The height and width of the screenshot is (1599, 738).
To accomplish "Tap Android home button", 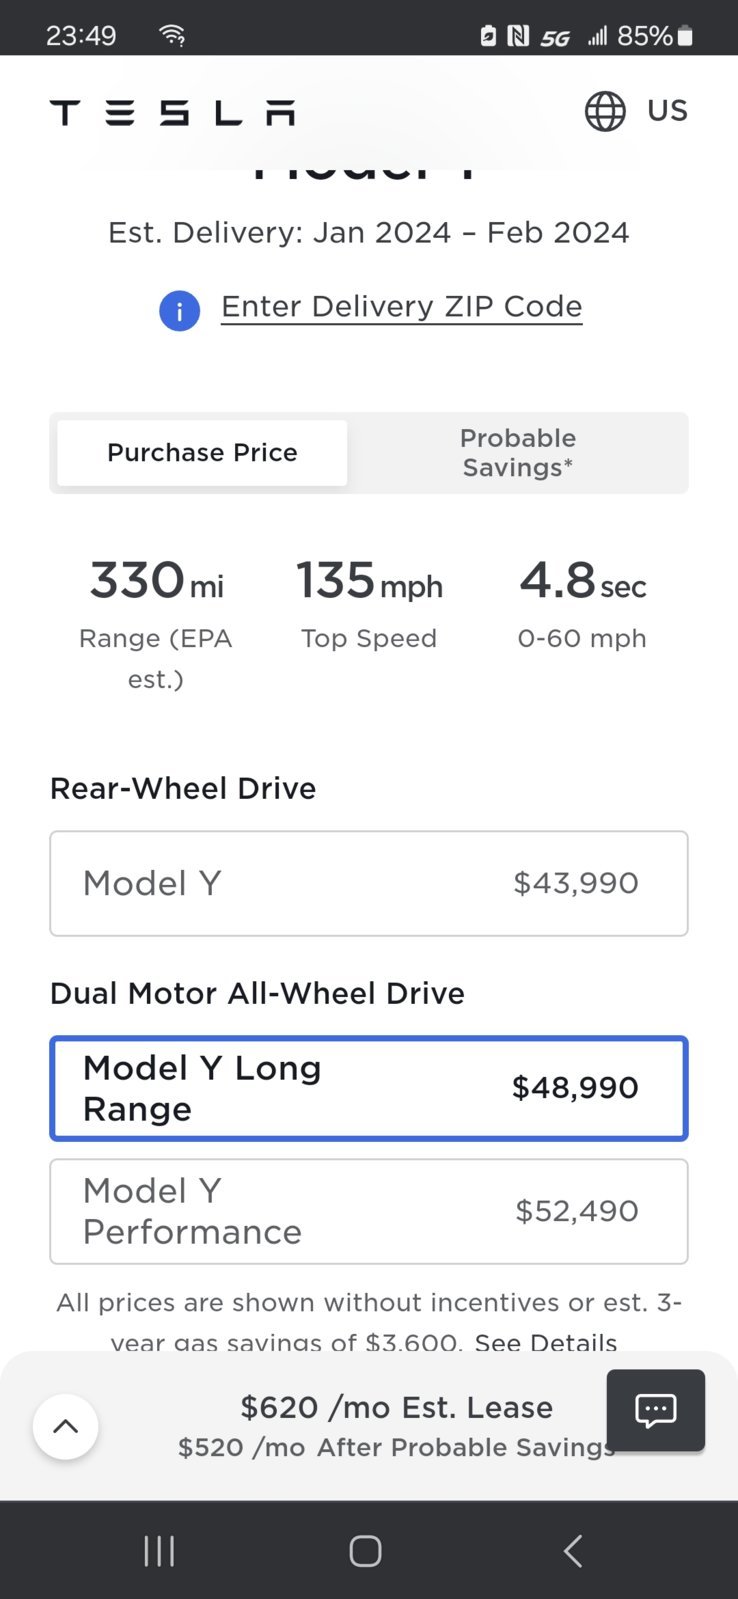I will pyautogui.click(x=365, y=1551).
